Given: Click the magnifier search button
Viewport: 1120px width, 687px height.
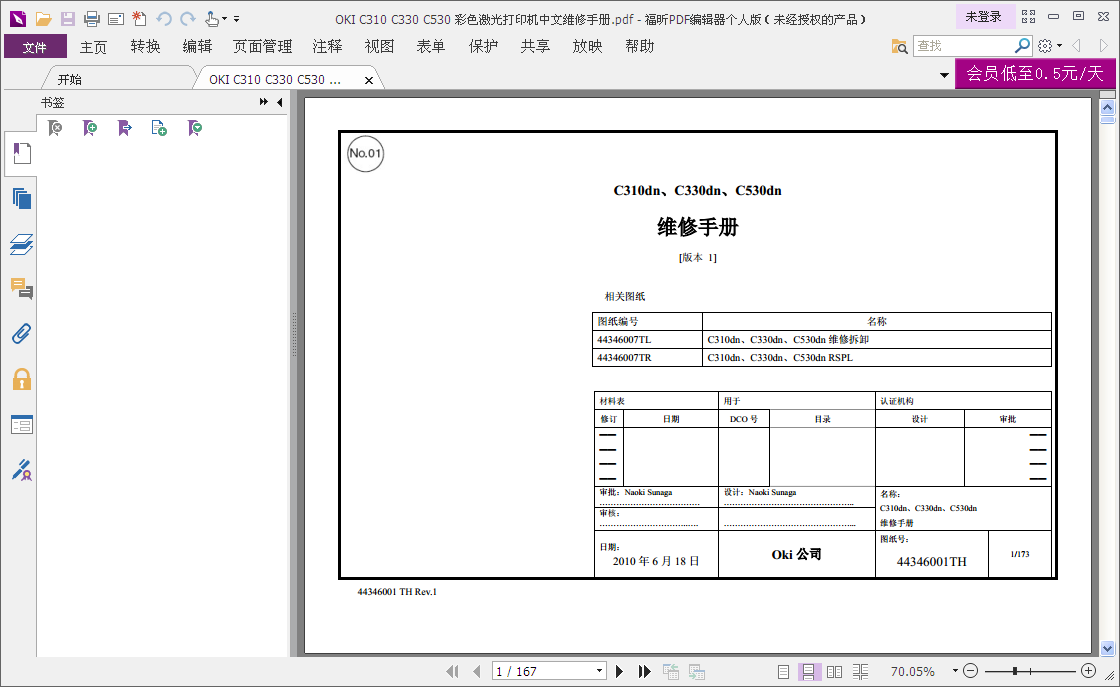Looking at the screenshot, I should pyautogui.click(x=1023, y=46).
